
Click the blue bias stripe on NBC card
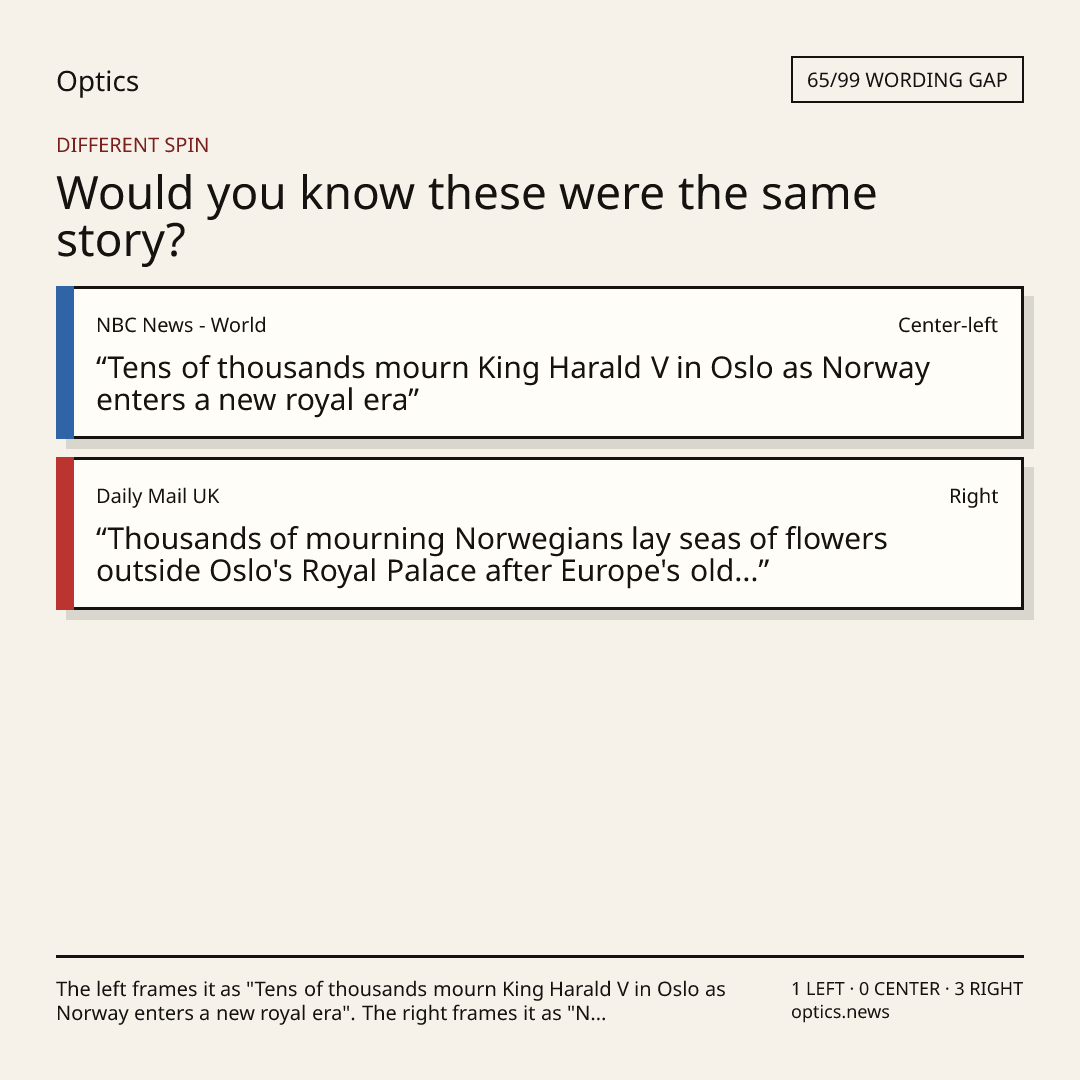(x=65, y=362)
